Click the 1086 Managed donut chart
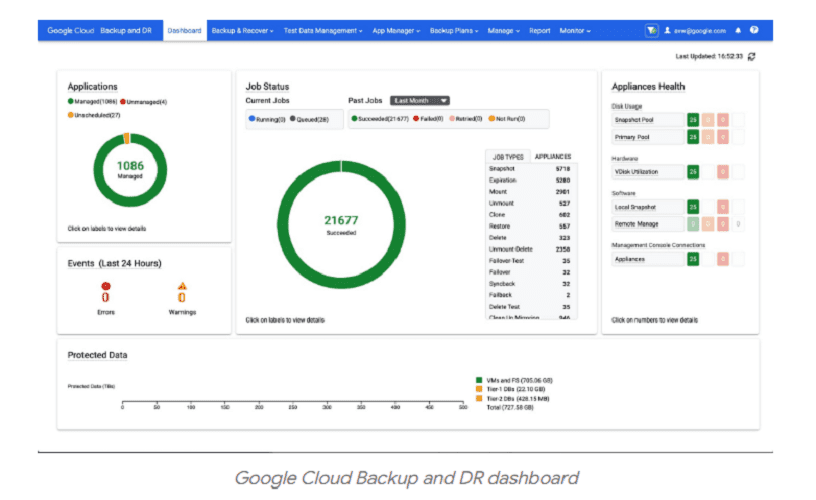This screenshot has width=816, height=500. pyautogui.click(x=130, y=170)
